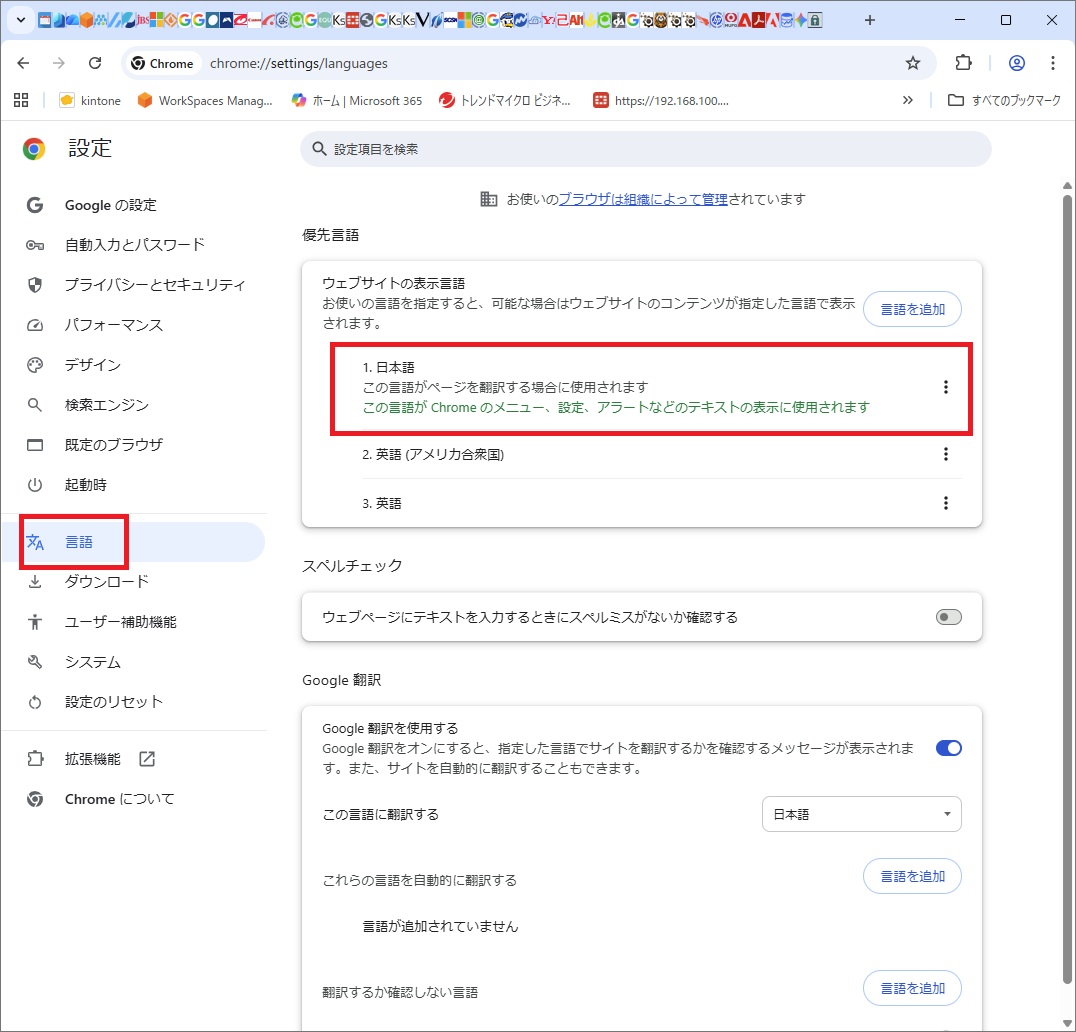This screenshot has width=1076, height=1032.
Task: Open 自動入力とパスワード via the key icon
Action: coord(36,244)
